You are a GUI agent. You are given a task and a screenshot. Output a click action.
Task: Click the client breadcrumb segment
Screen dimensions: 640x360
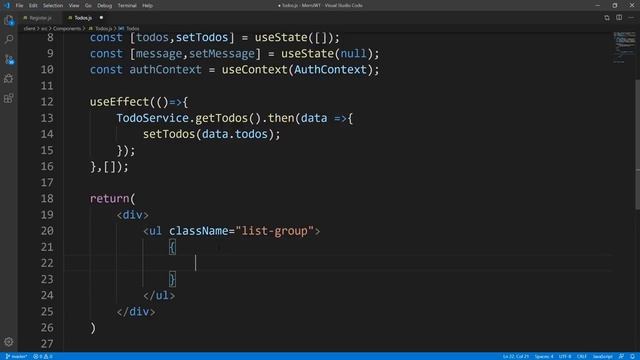29,29
